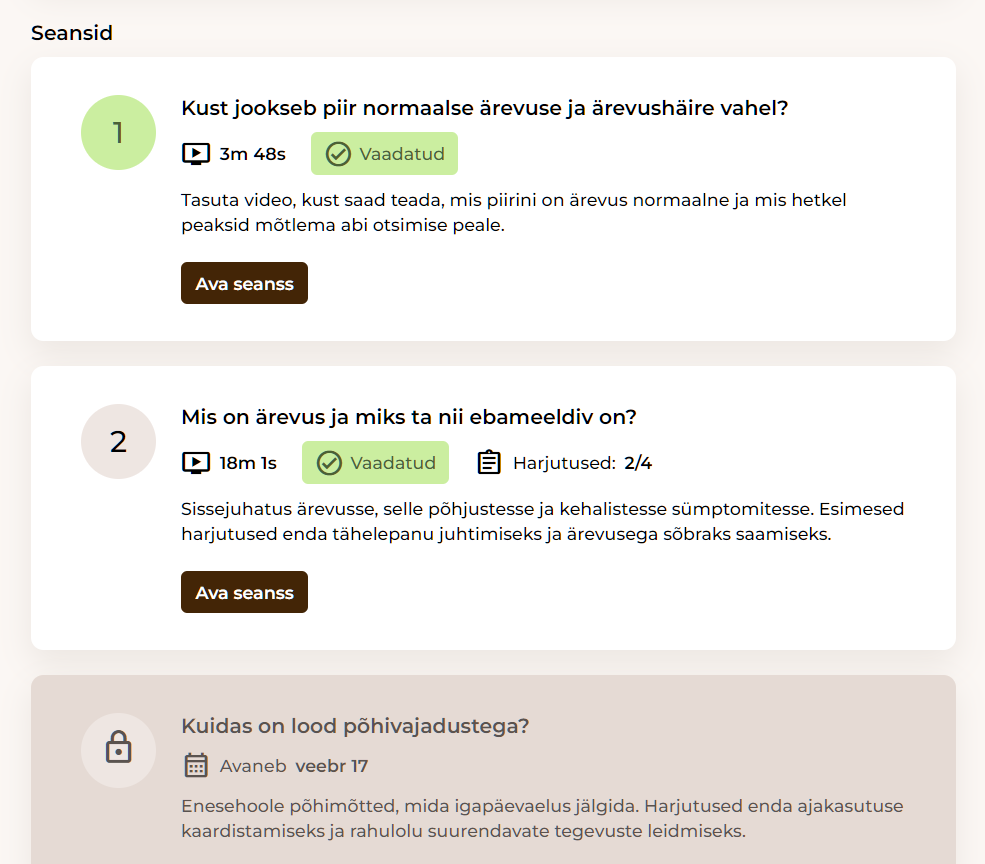Select the green circle numbered 1
Screen dimensions: 985x864
(118, 132)
